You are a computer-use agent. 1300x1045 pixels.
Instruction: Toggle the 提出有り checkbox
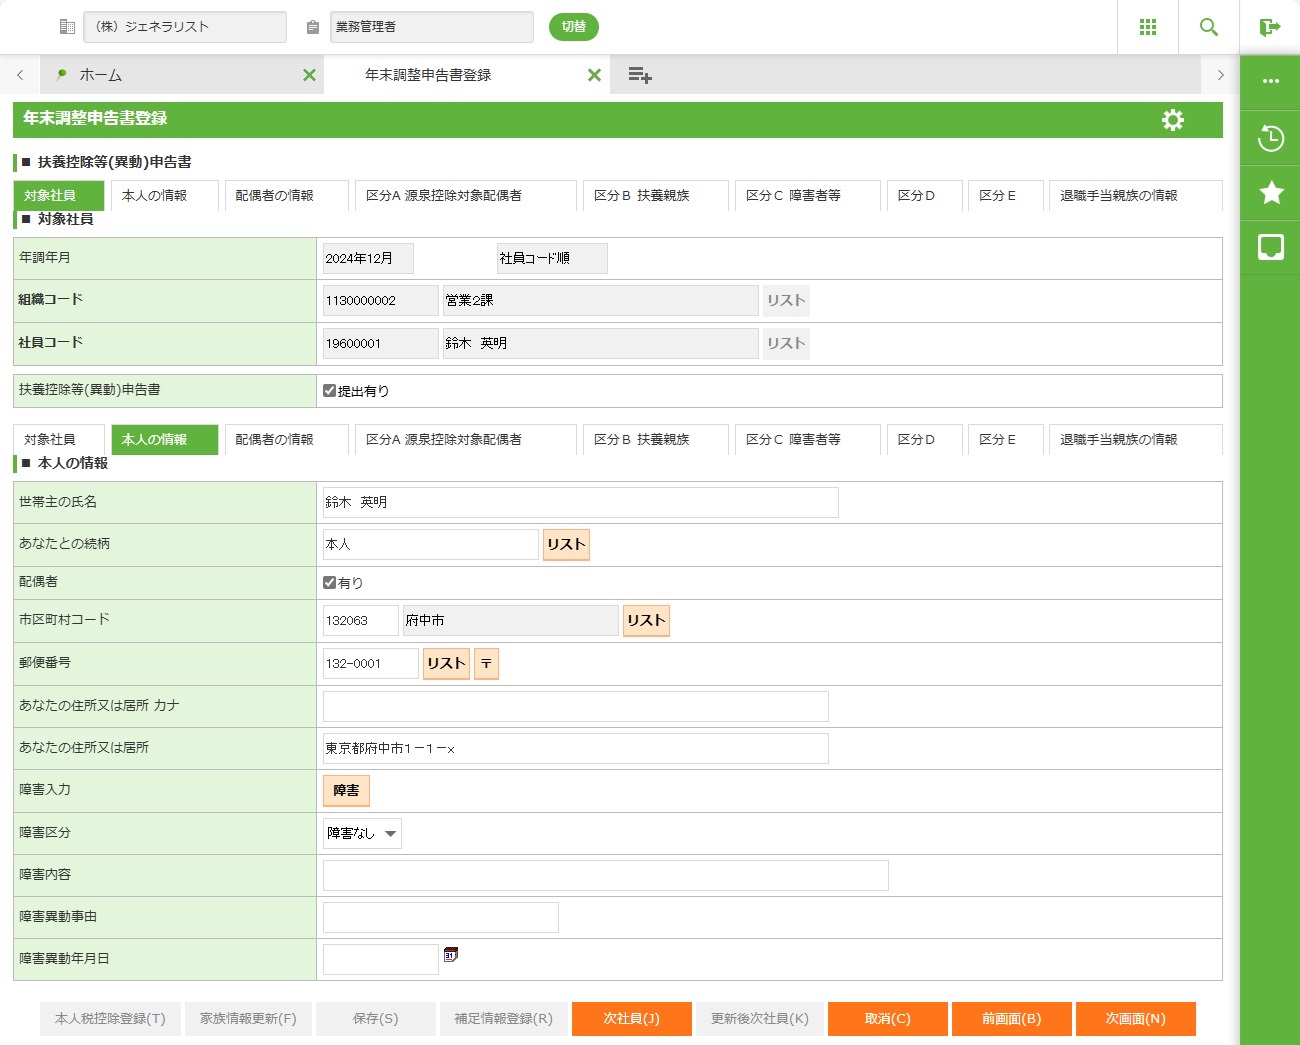tap(330, 391)
